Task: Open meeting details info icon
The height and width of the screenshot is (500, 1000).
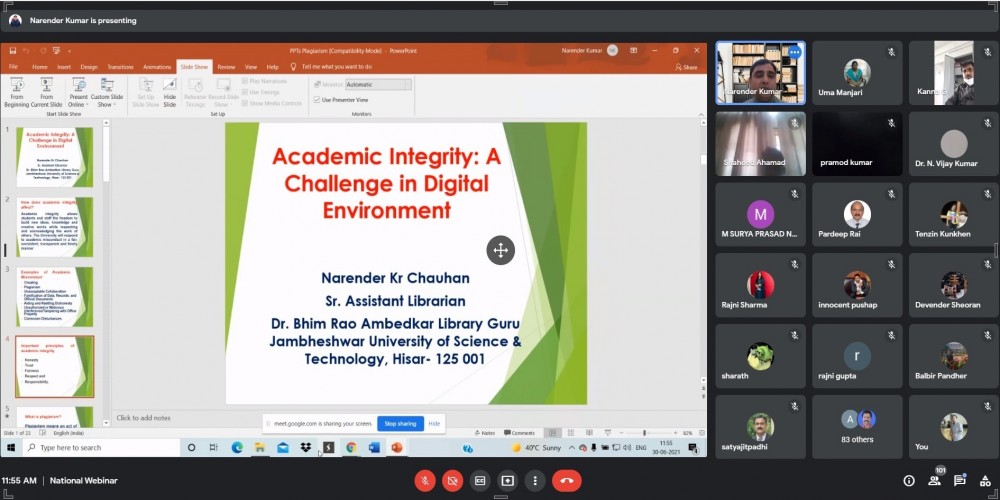Action: pyautogui.click(x=909, y=480)
